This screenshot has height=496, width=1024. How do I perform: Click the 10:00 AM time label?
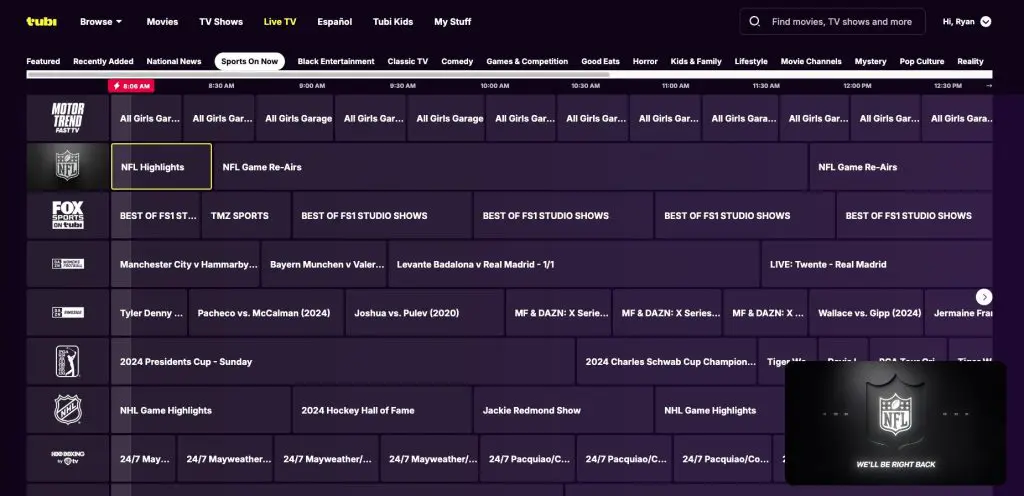494,85
